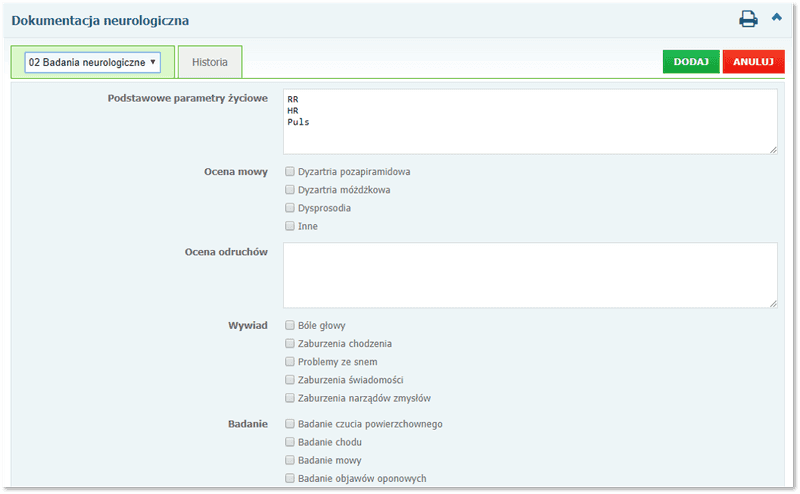Check the Badanie mowy checkbox
800x494 pixels.
tap(290, 460)
